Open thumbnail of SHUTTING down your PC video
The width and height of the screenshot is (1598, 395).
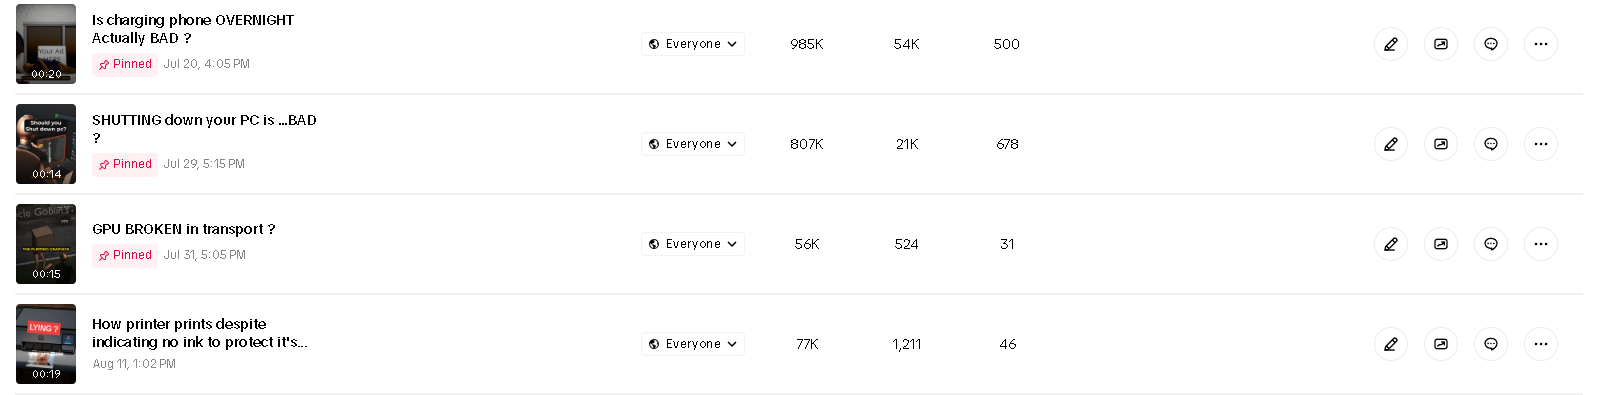(x=46, y=144)
